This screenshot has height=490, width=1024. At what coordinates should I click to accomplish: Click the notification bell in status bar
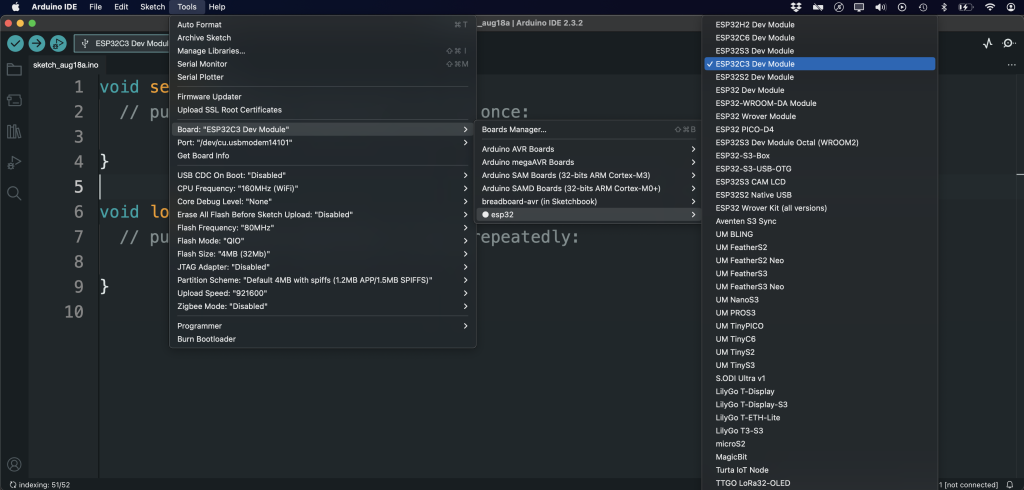[1010, 485]
